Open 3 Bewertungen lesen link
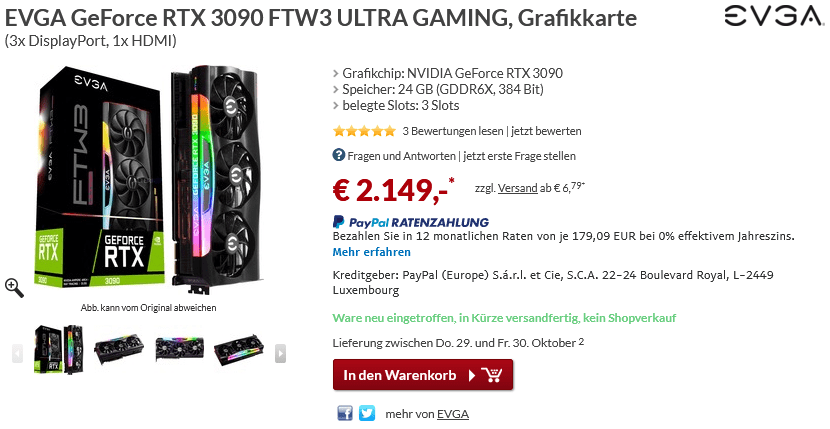This screenshot has width=830, height=429. 453,131
